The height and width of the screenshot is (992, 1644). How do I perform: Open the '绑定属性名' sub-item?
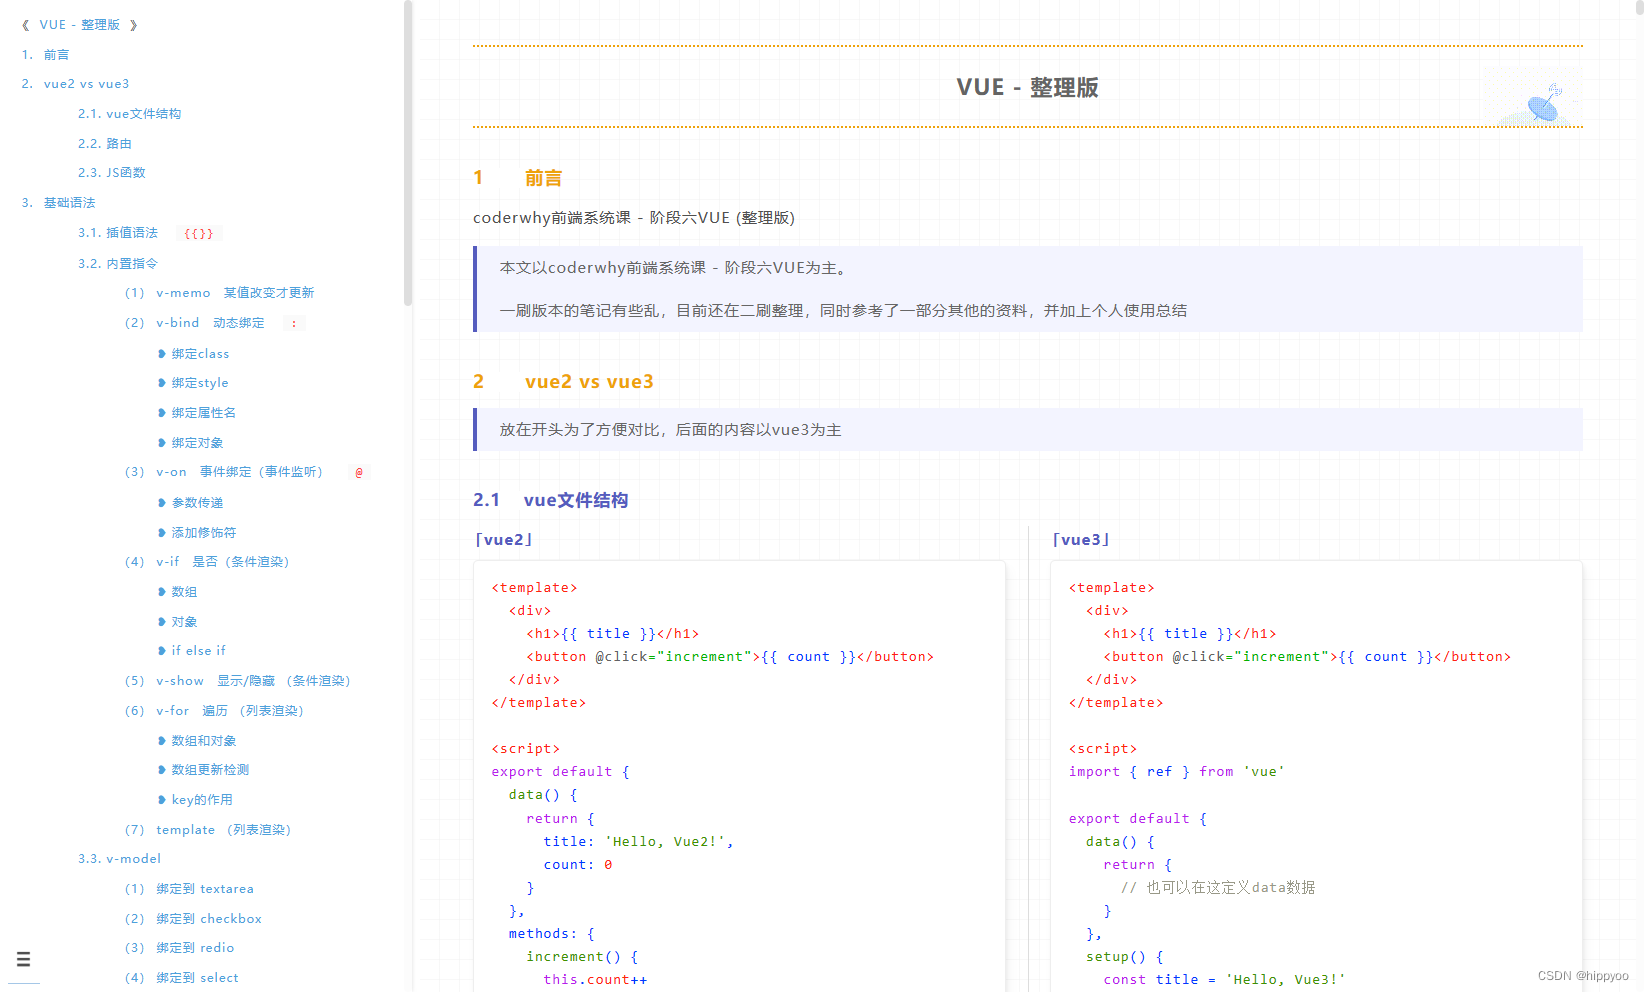tap(204, 413)
